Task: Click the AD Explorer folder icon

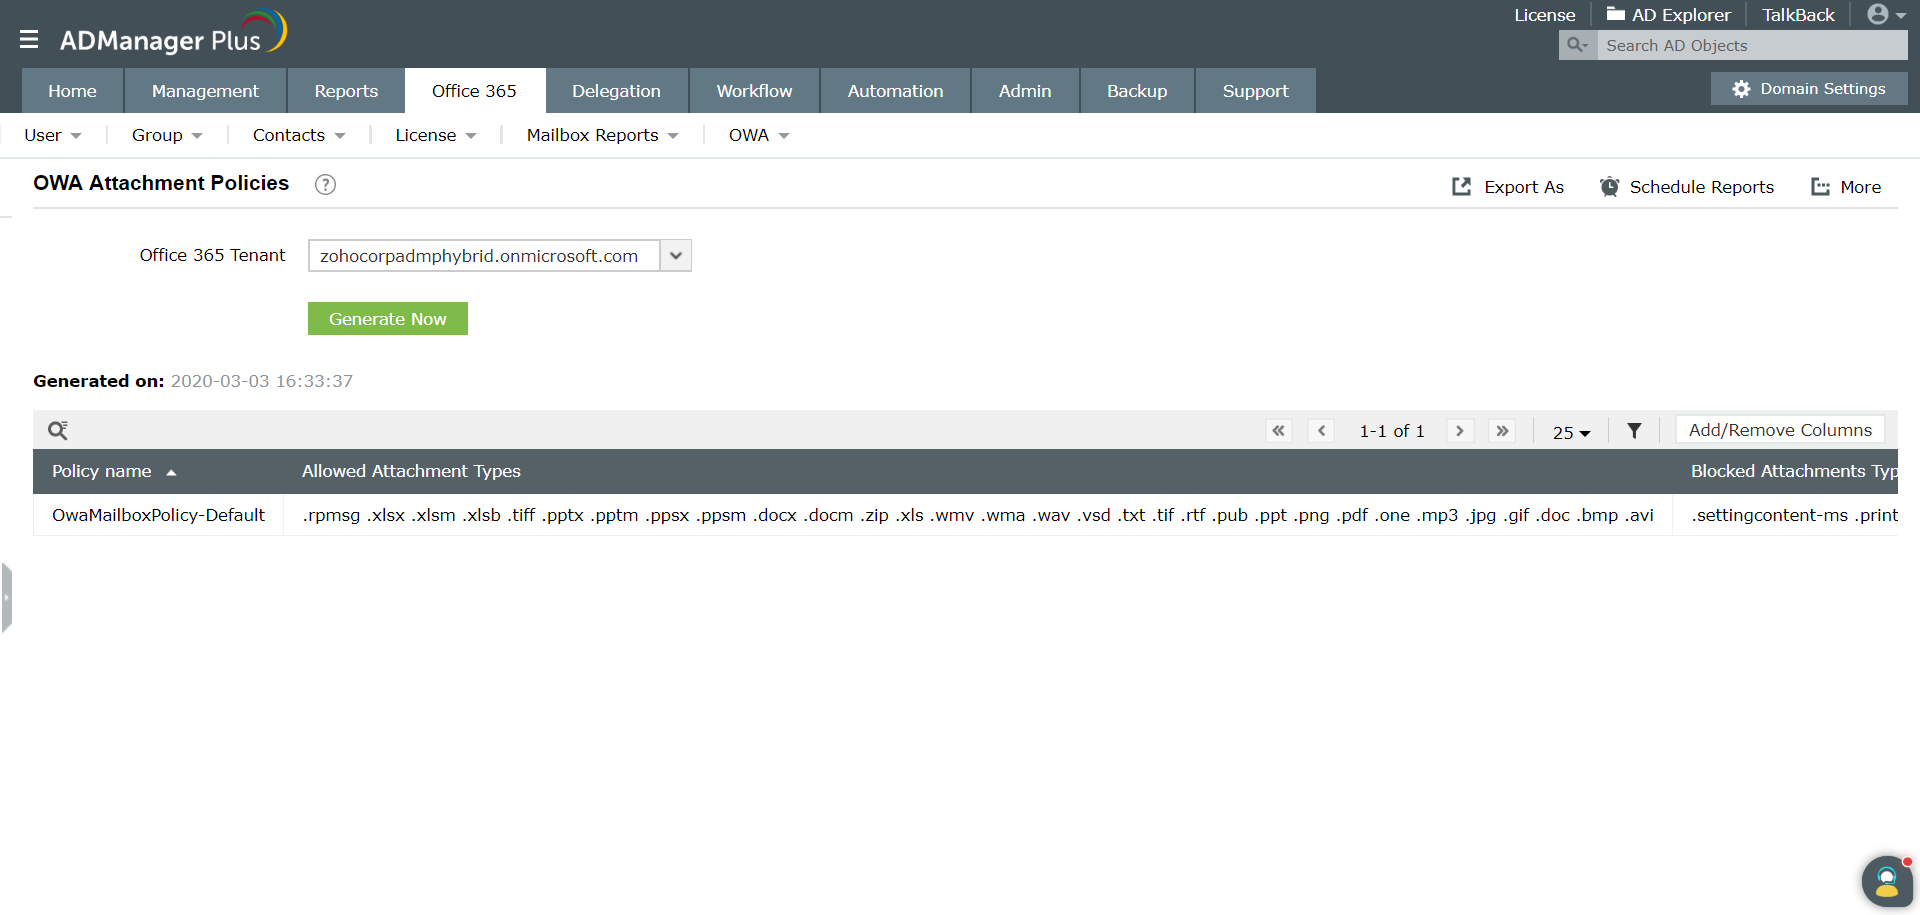Action: (1615, 14)
